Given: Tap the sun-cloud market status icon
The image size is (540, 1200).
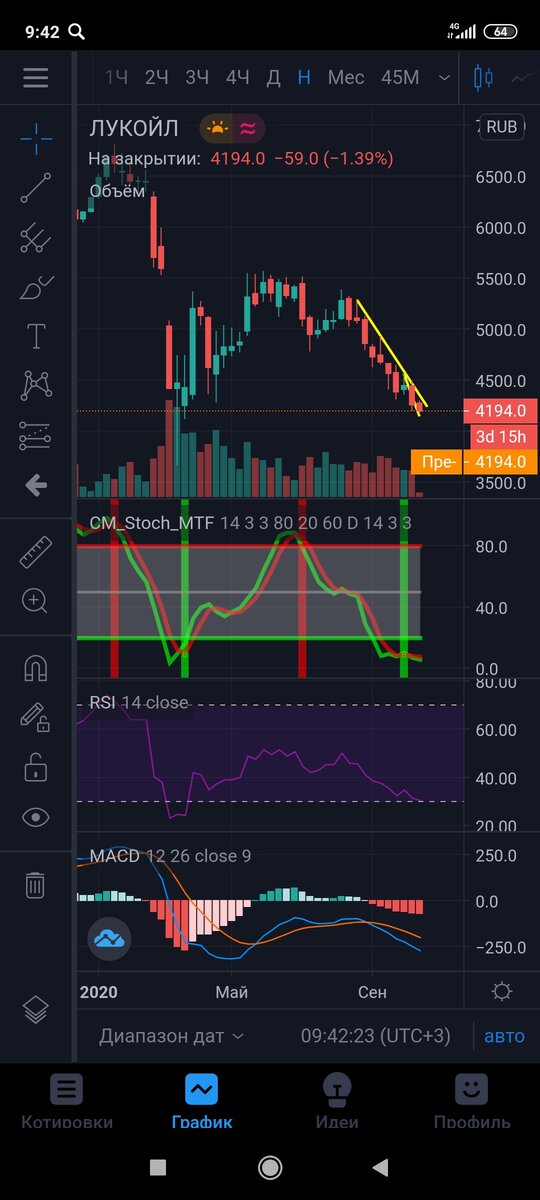Looking at the screenshot, I should pos(215,128).
